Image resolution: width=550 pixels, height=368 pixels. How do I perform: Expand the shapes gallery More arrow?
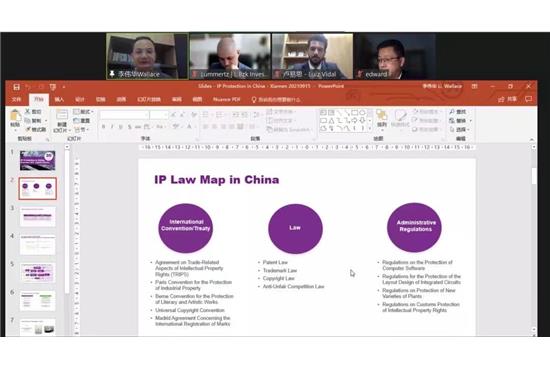370,129
